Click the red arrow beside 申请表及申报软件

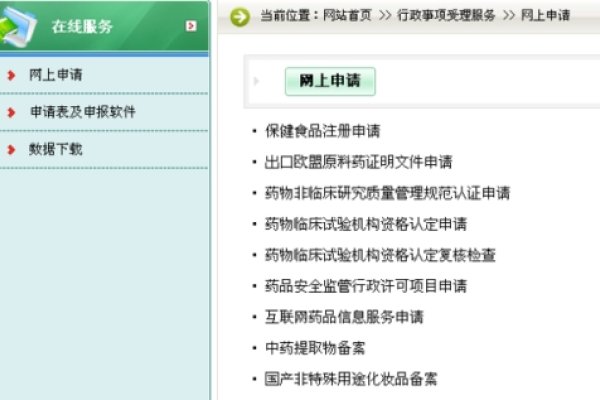(11, 113)
